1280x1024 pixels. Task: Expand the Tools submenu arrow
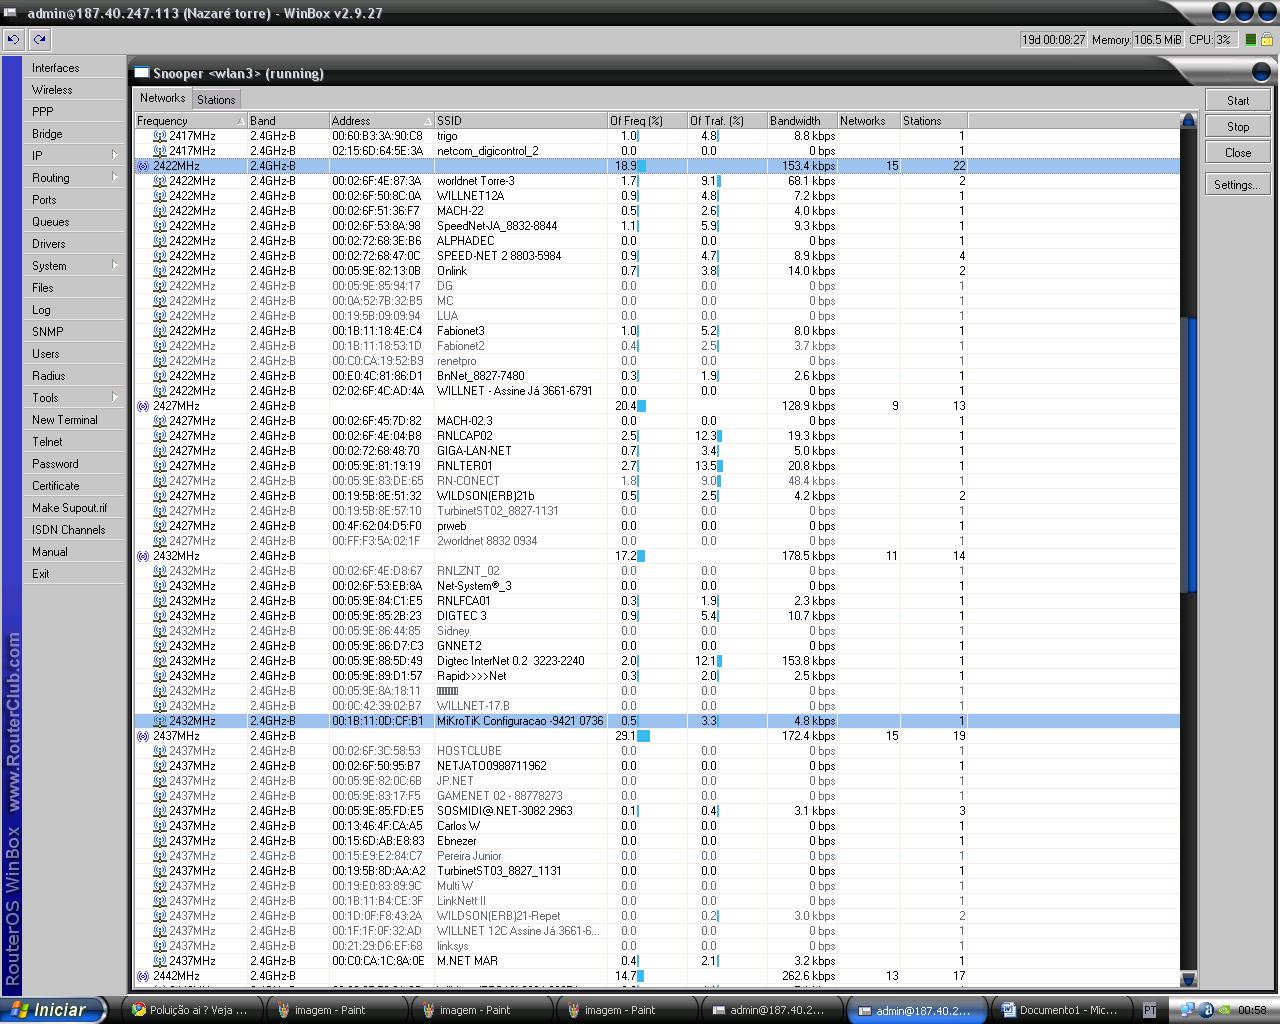point(115,398)
